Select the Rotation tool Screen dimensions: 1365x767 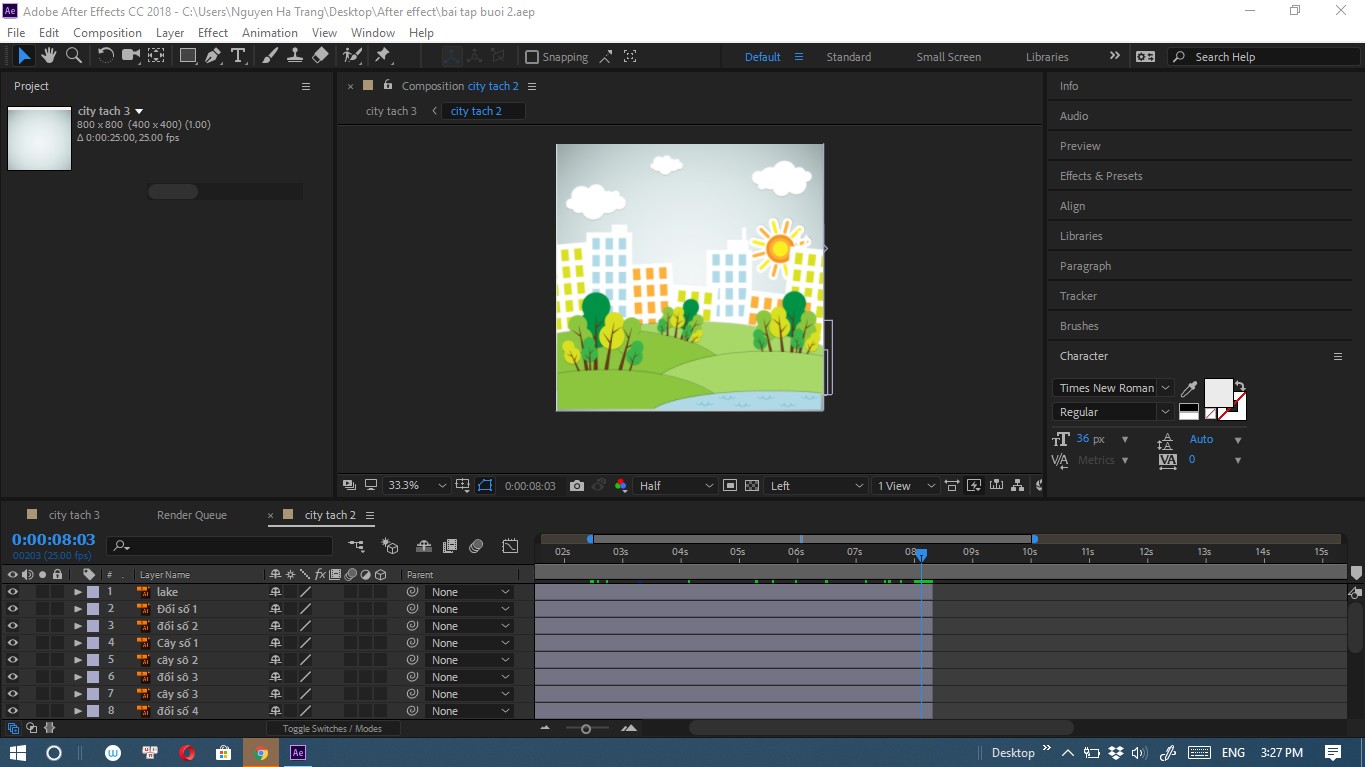(105, 56)
